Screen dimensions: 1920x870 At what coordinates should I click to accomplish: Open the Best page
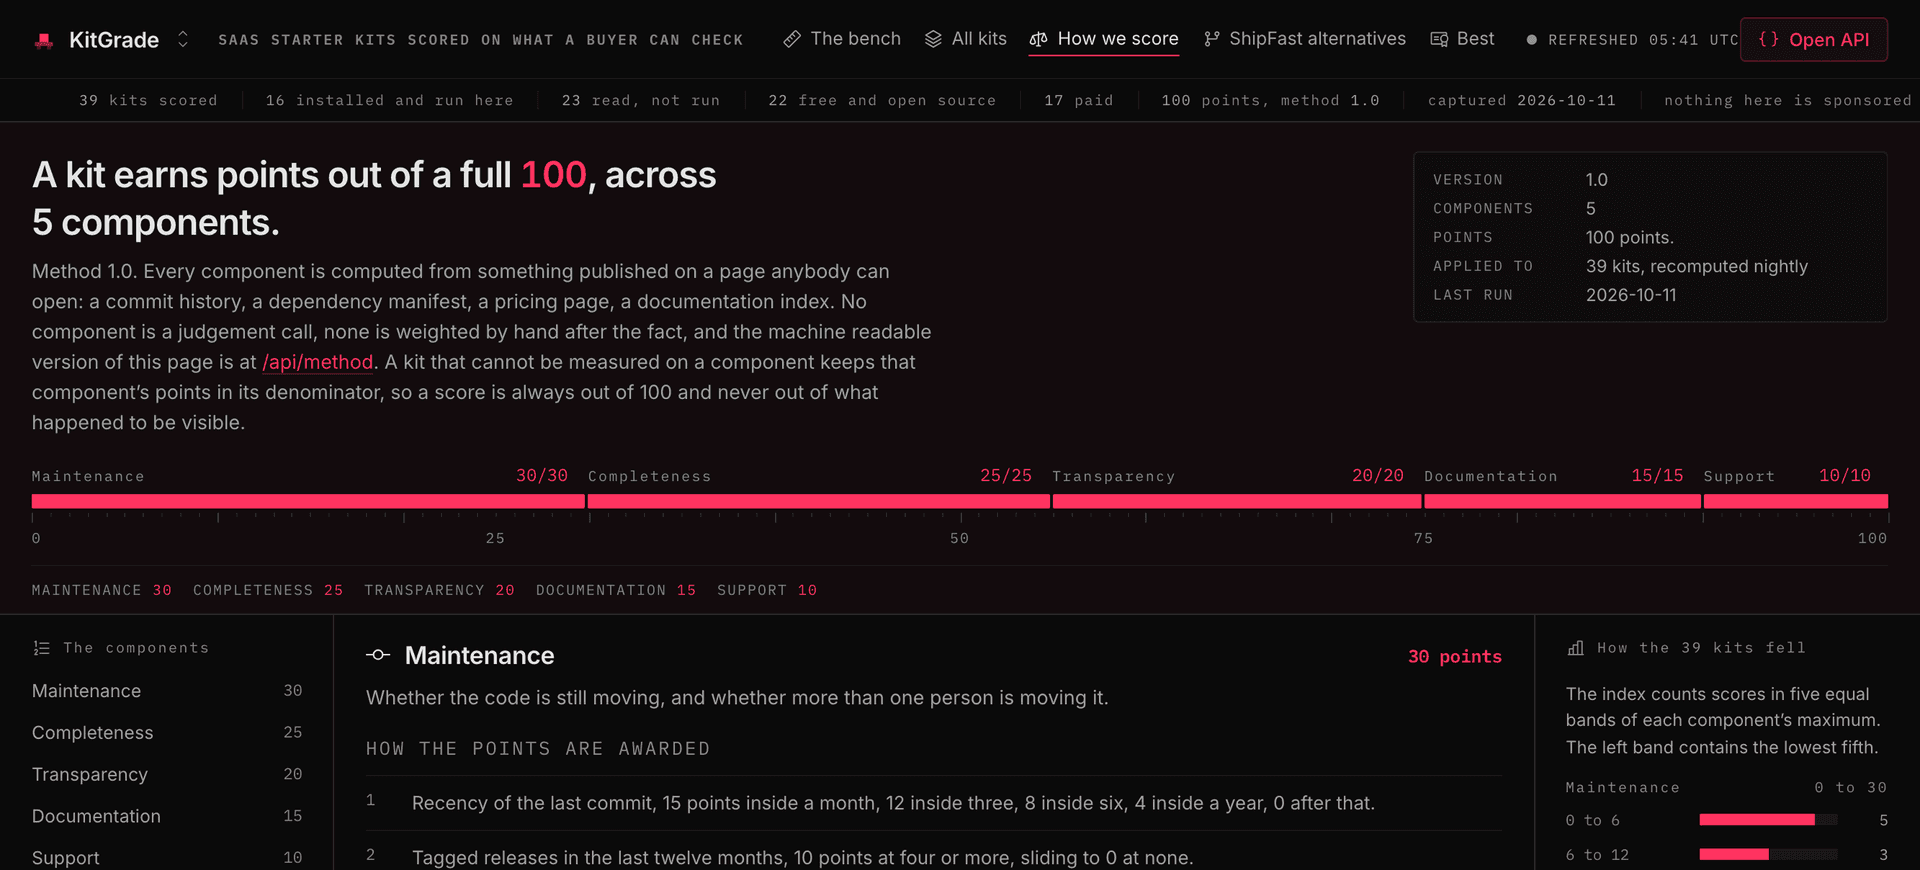coord(1462,39)
